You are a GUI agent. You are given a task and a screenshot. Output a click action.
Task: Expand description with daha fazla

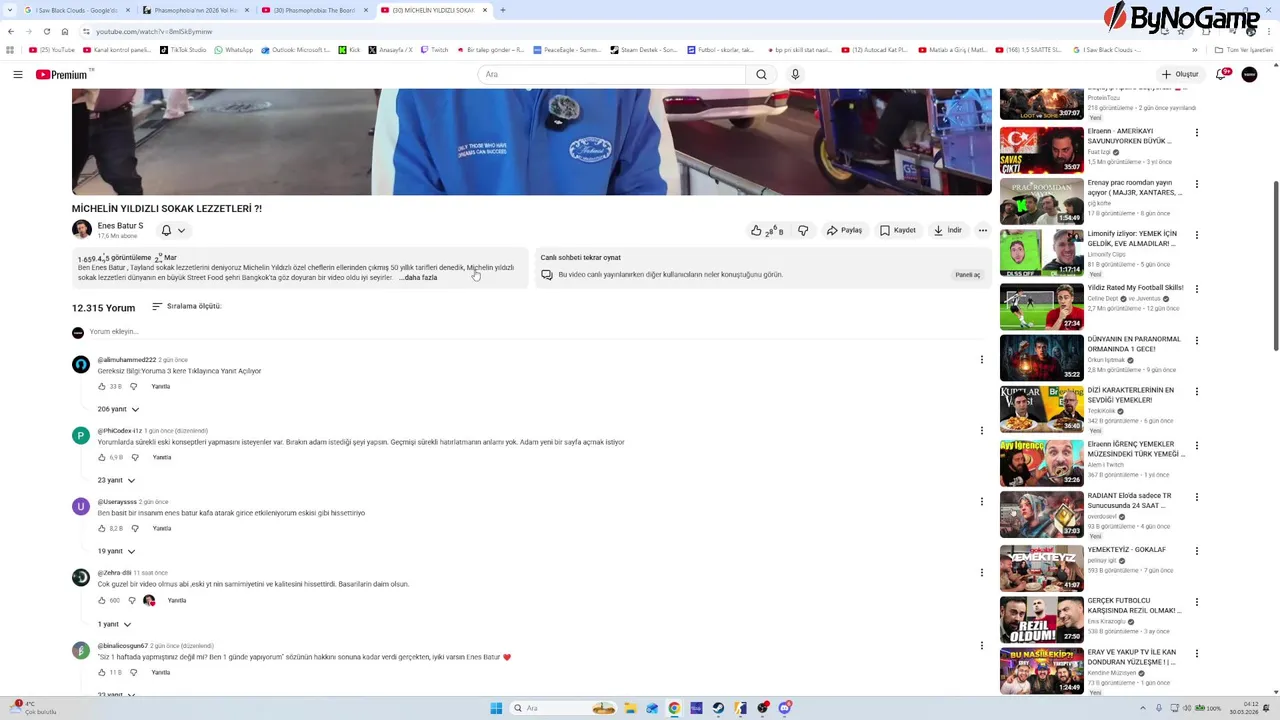418,277
